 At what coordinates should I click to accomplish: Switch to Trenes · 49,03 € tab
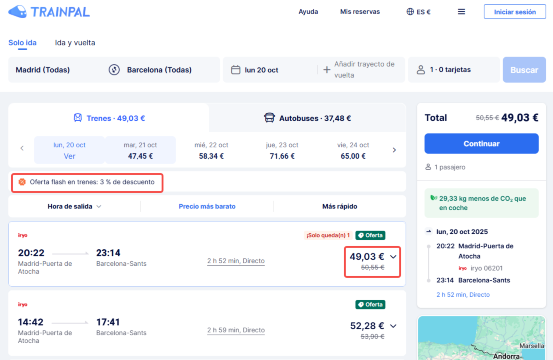click(109, 118)
